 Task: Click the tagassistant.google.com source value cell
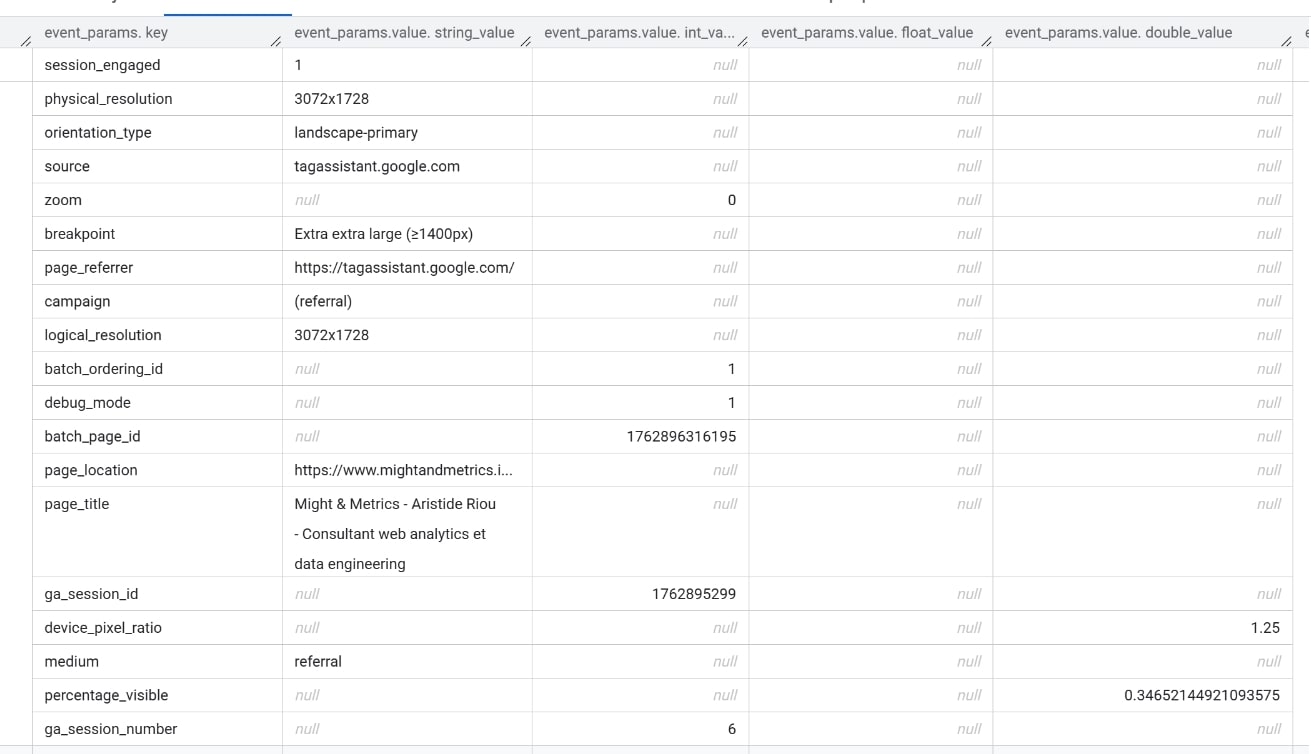[377, 167]
